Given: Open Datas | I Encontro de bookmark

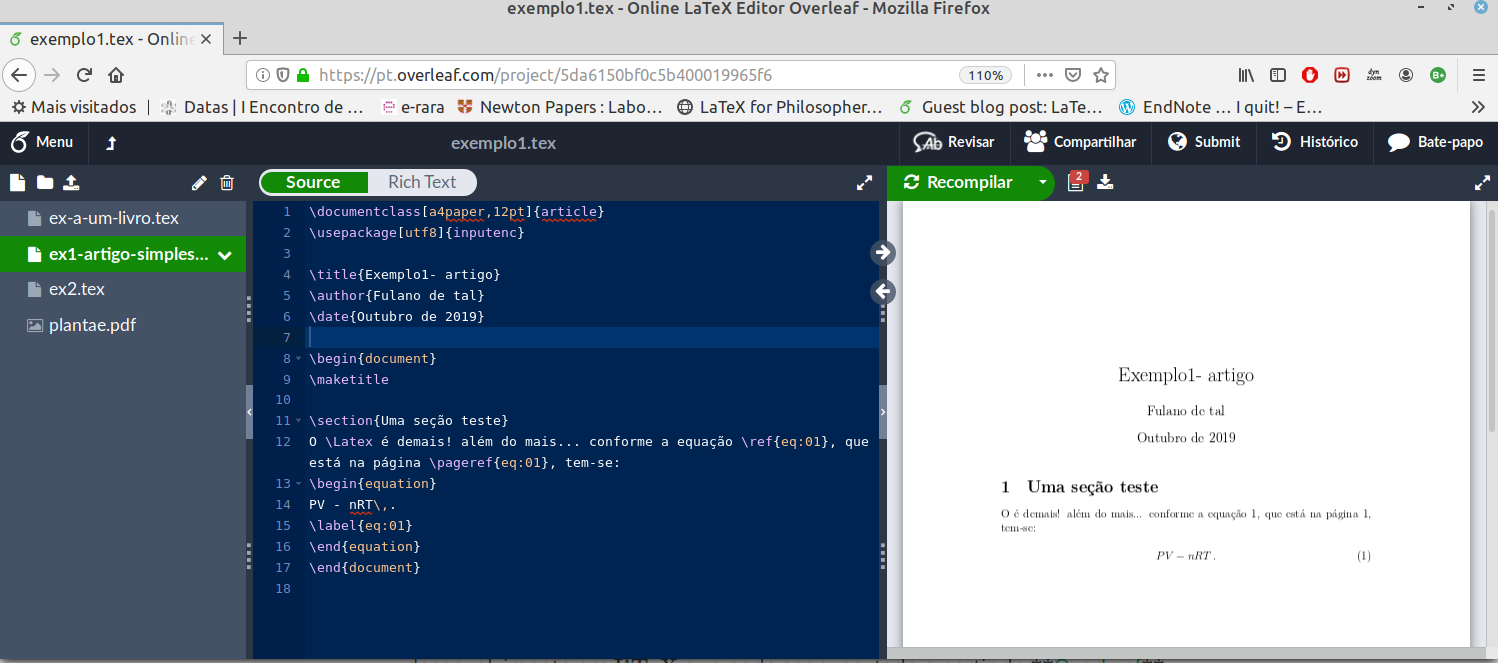Looking at the screenshot, I should [263, 107].
